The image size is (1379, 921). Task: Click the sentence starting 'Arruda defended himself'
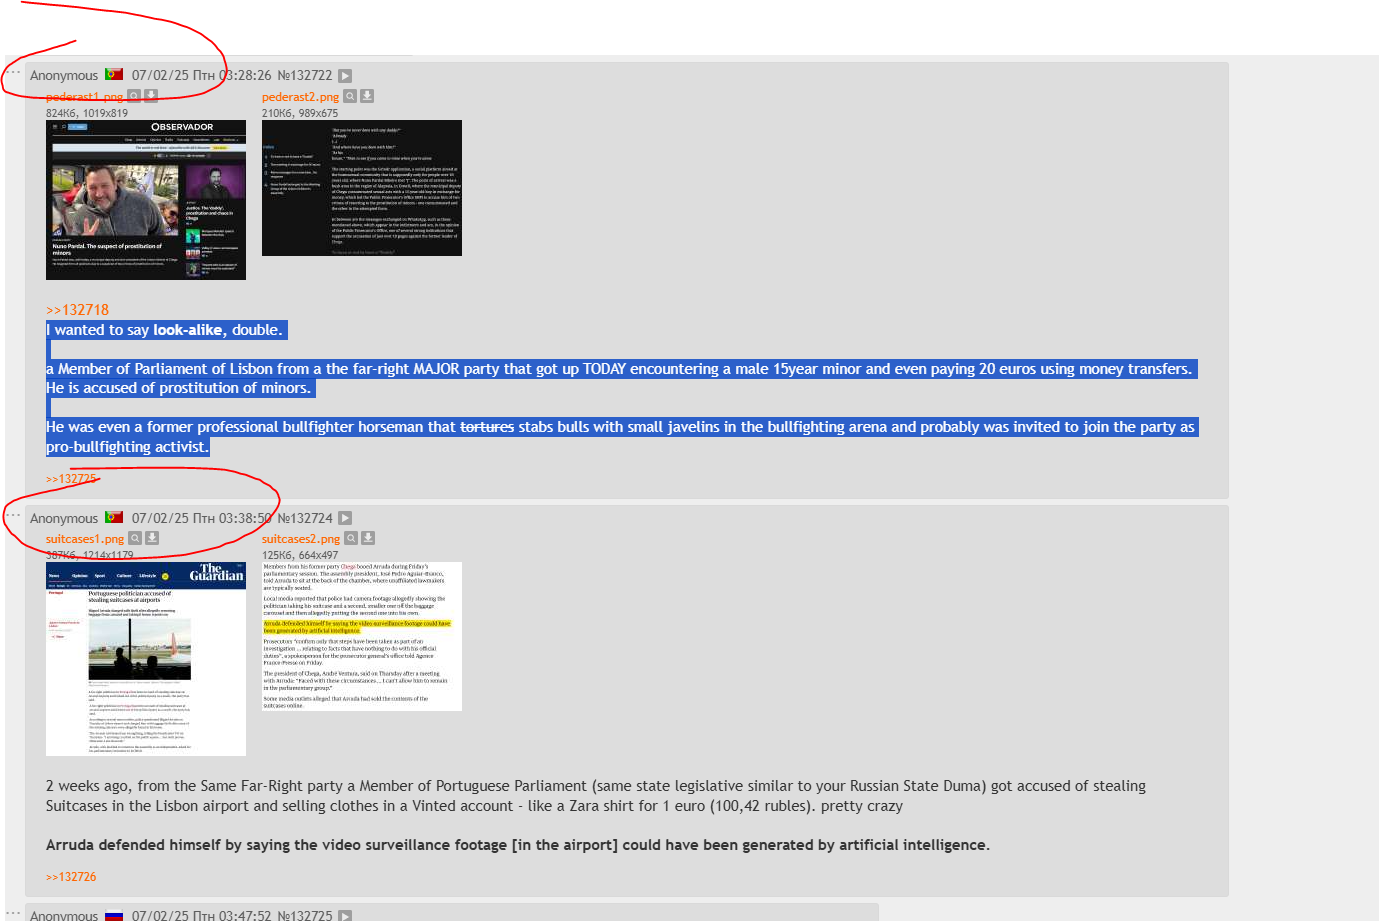tap(518, 845)
